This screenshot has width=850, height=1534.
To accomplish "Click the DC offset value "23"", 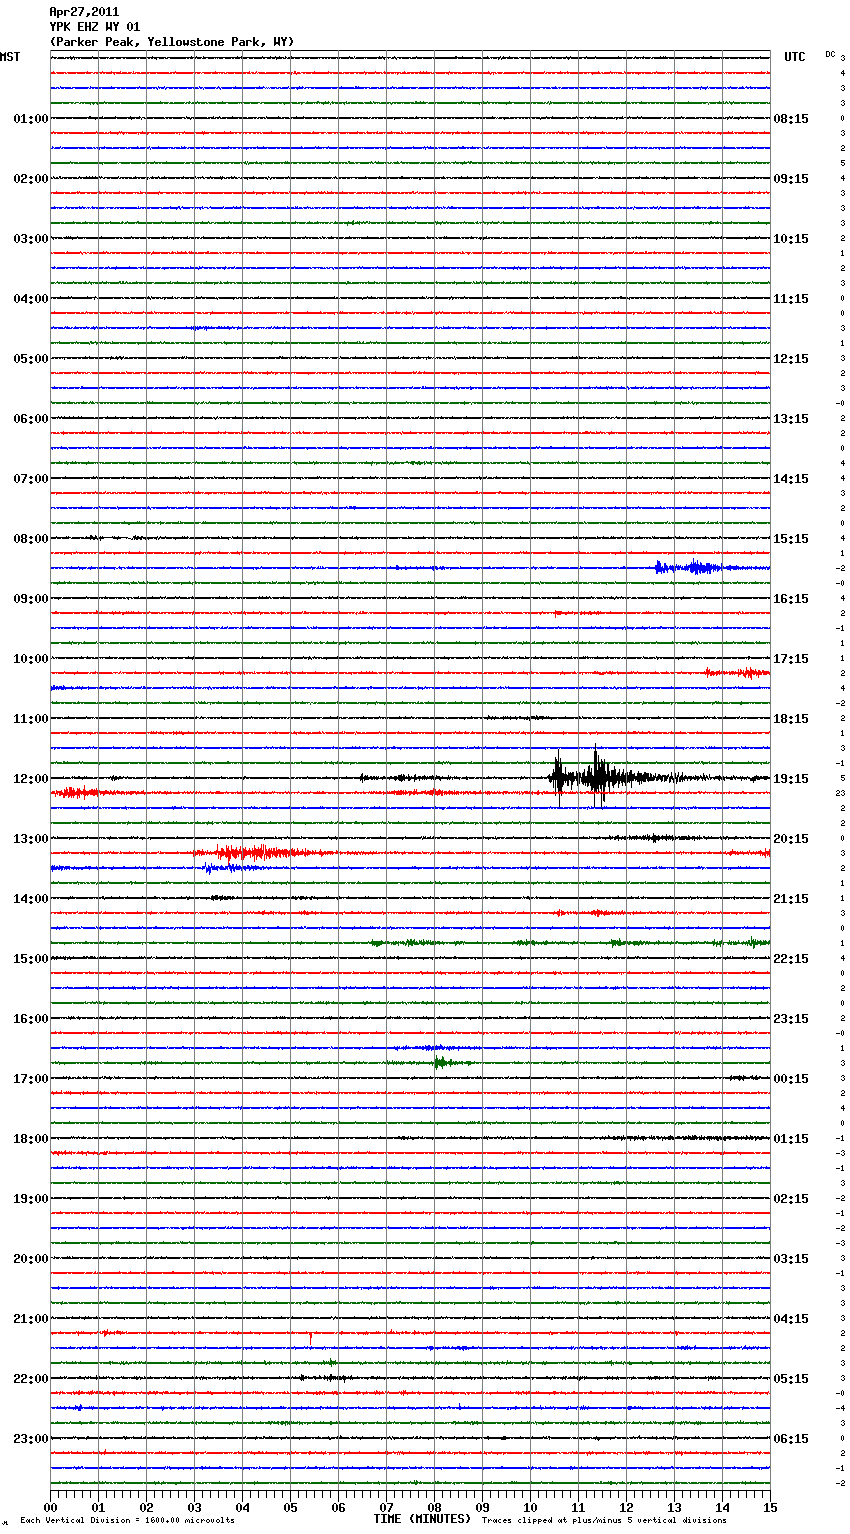I will coord(841,793).
